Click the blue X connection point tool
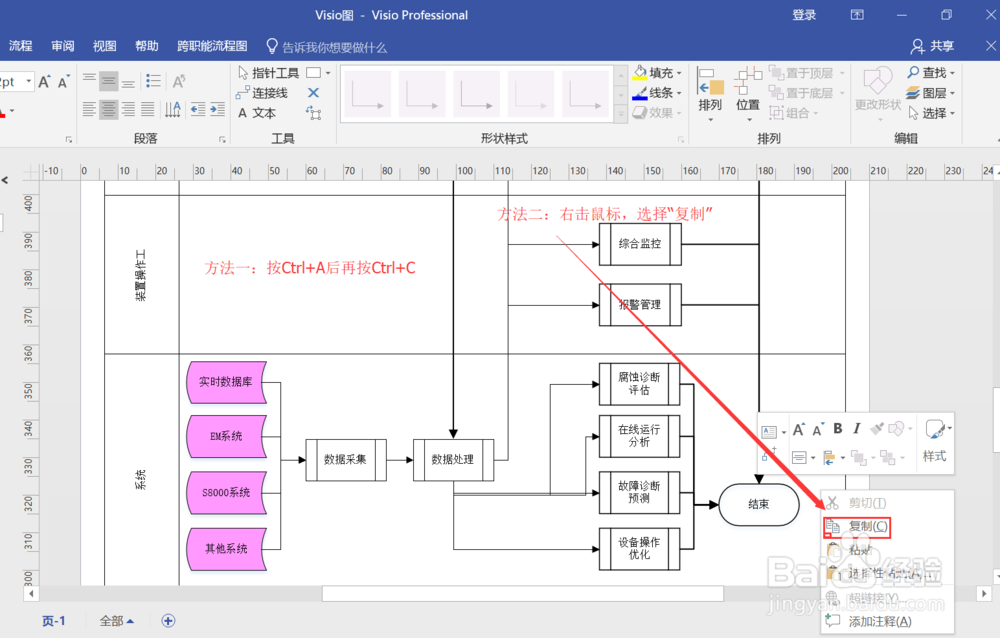This screenshot has width=1000, height=638. 313,93
